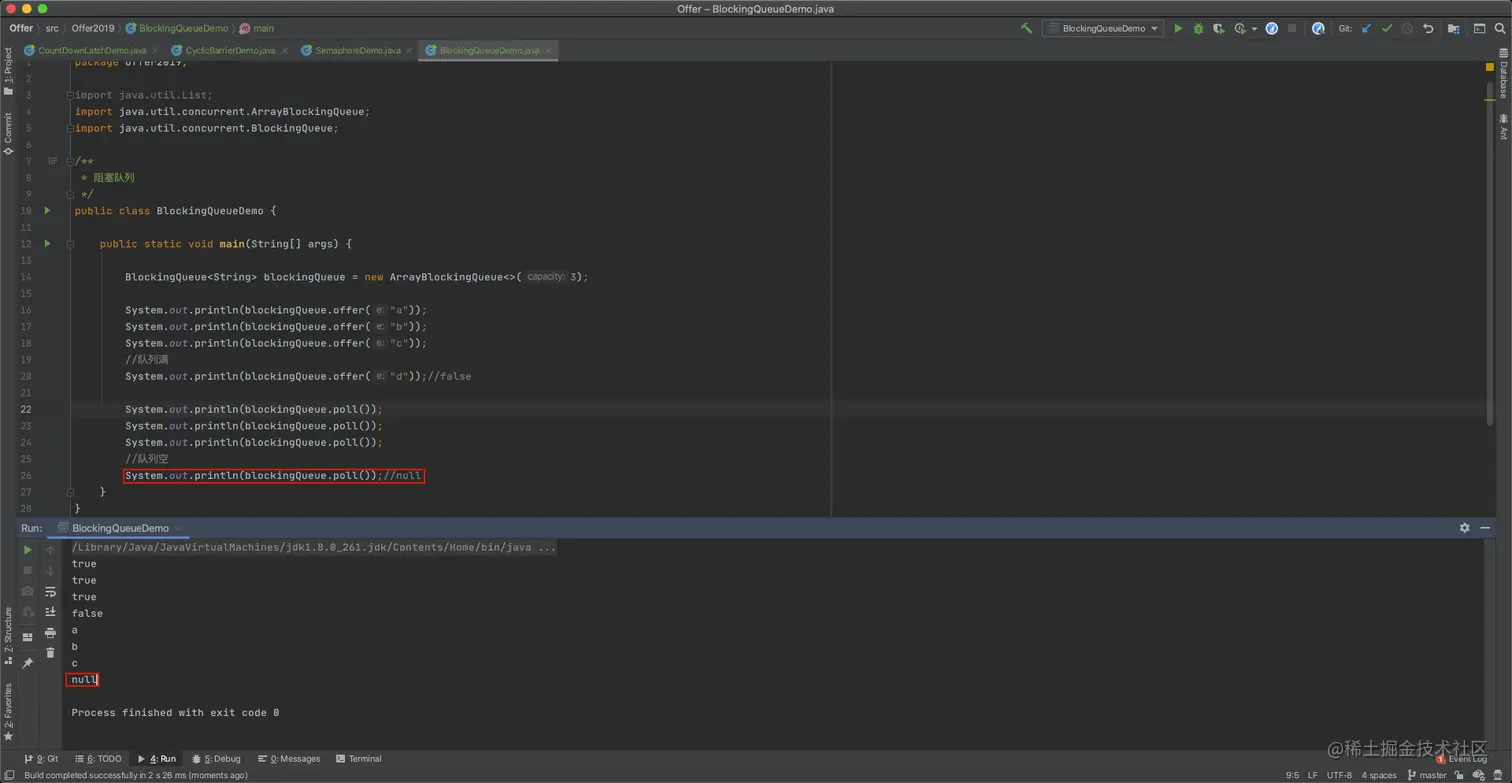1512x783 pixels.
Task: Open the Run Anything terminal-like icon
Action: (x=1479, y=28)
